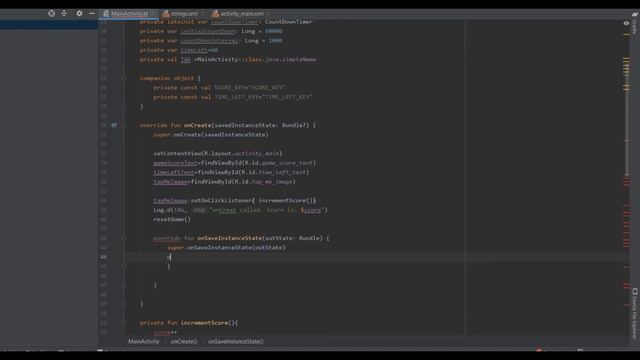The width and height of the screenshot is (640, 360).
Task: Click the selected blue row in project panel
Action: (49, 24)
